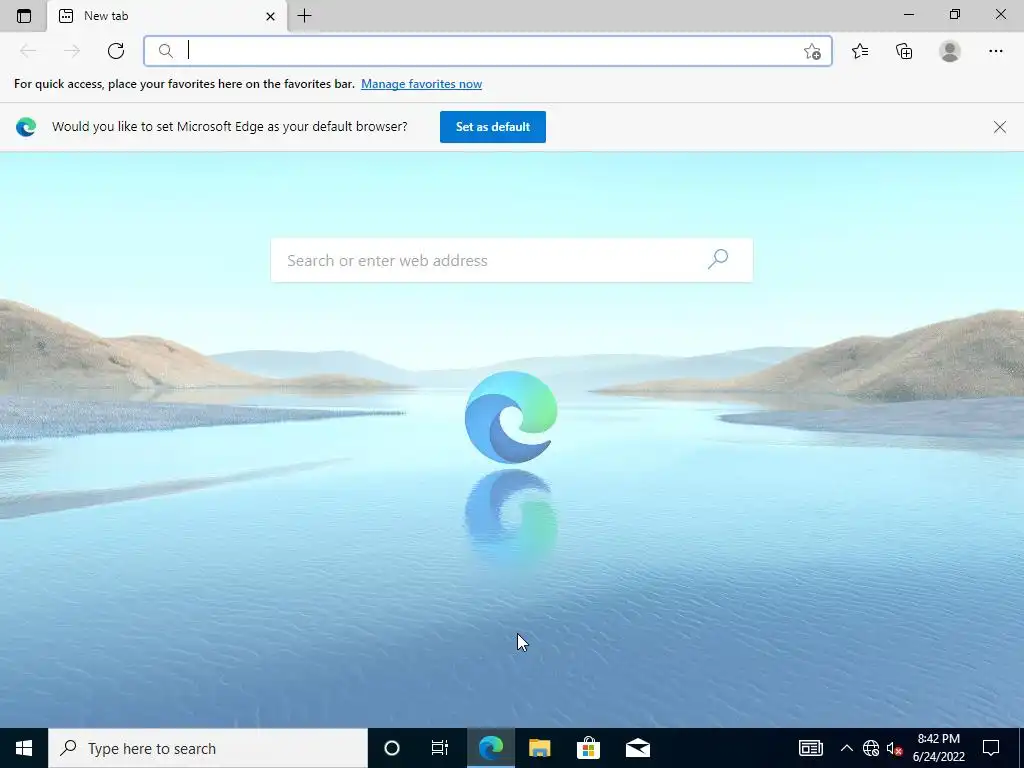Image resolution: width=1024 pixels, height=768 pixels.
Task: Focus Search or enter web address box
Action: (x=511, y=260)
